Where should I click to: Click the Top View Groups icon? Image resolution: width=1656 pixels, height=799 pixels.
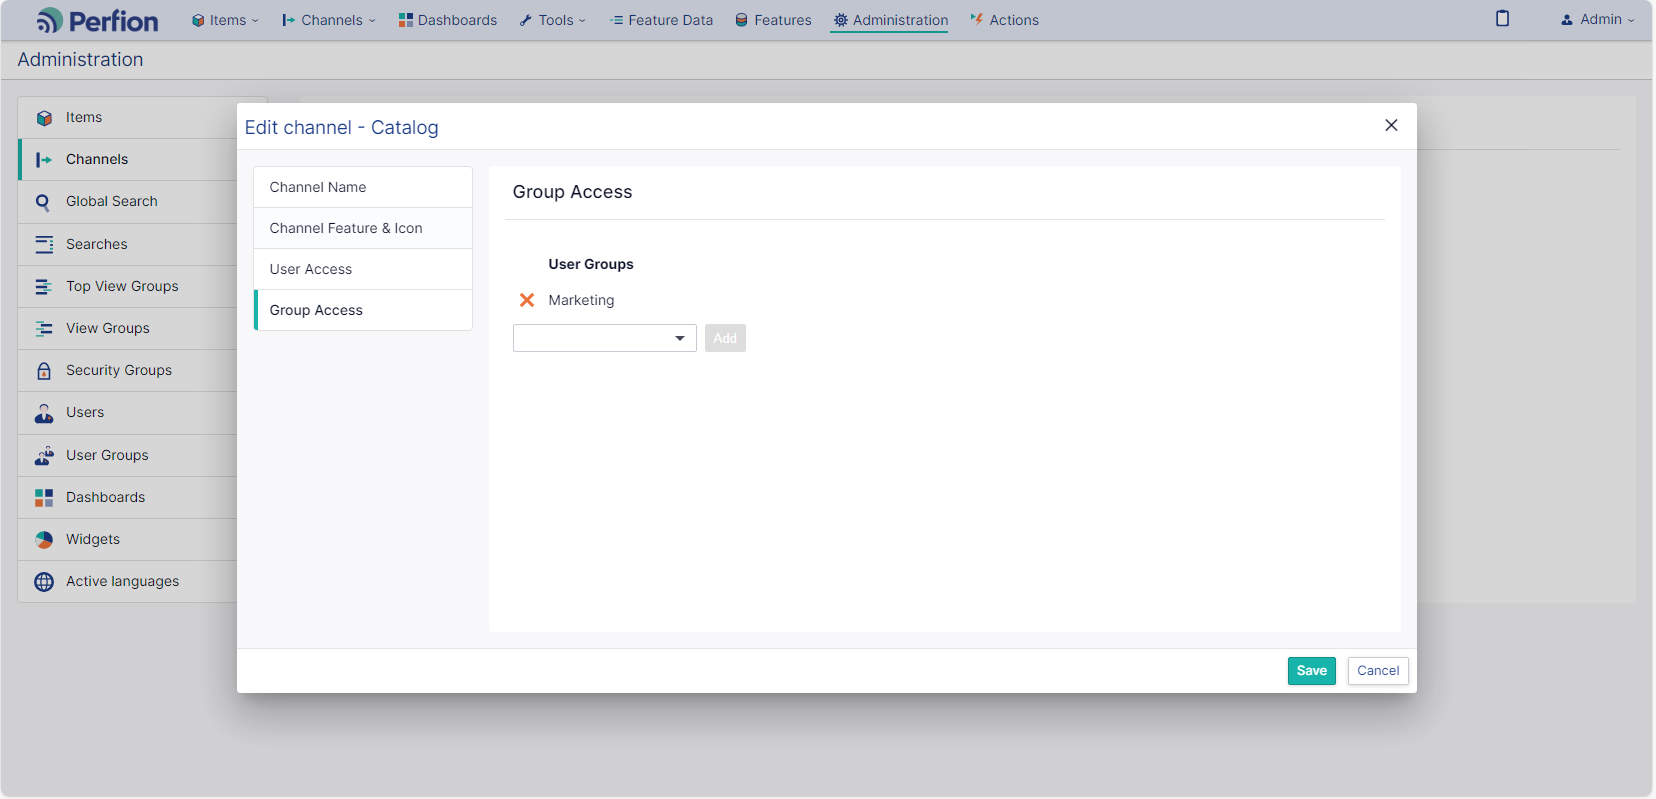44,287
